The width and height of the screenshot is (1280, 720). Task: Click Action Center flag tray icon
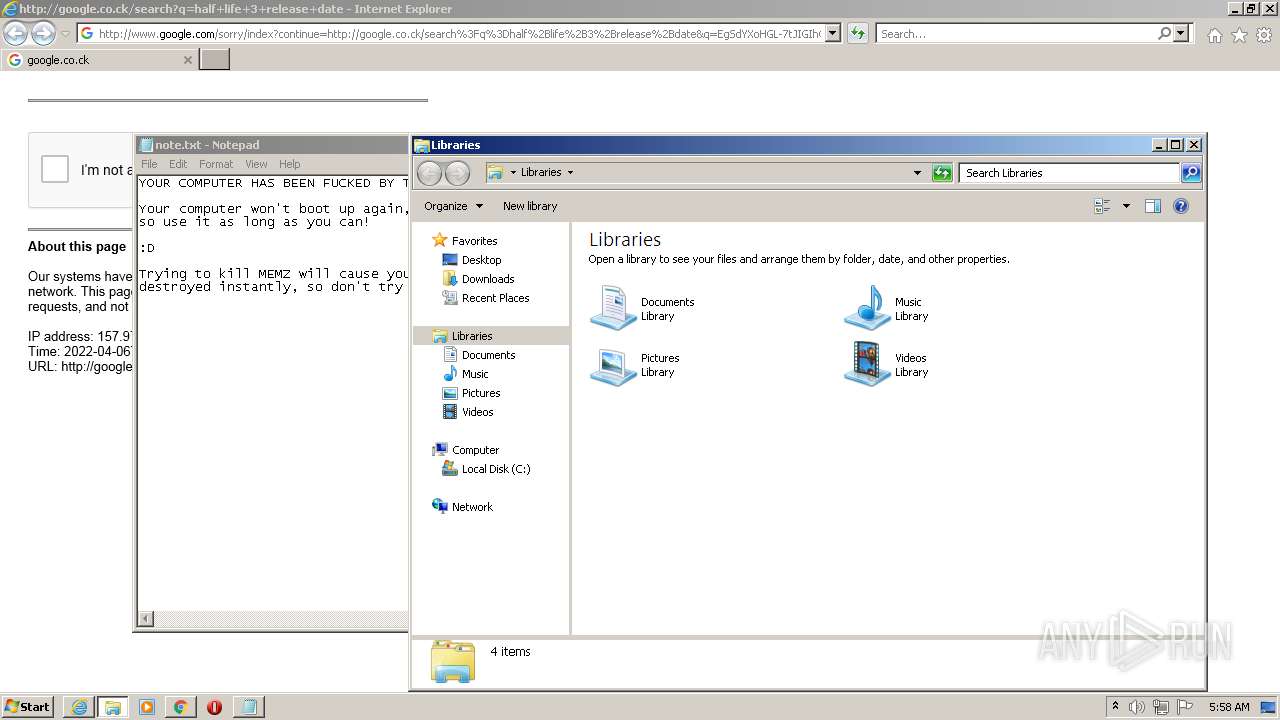coord(1185,707)
